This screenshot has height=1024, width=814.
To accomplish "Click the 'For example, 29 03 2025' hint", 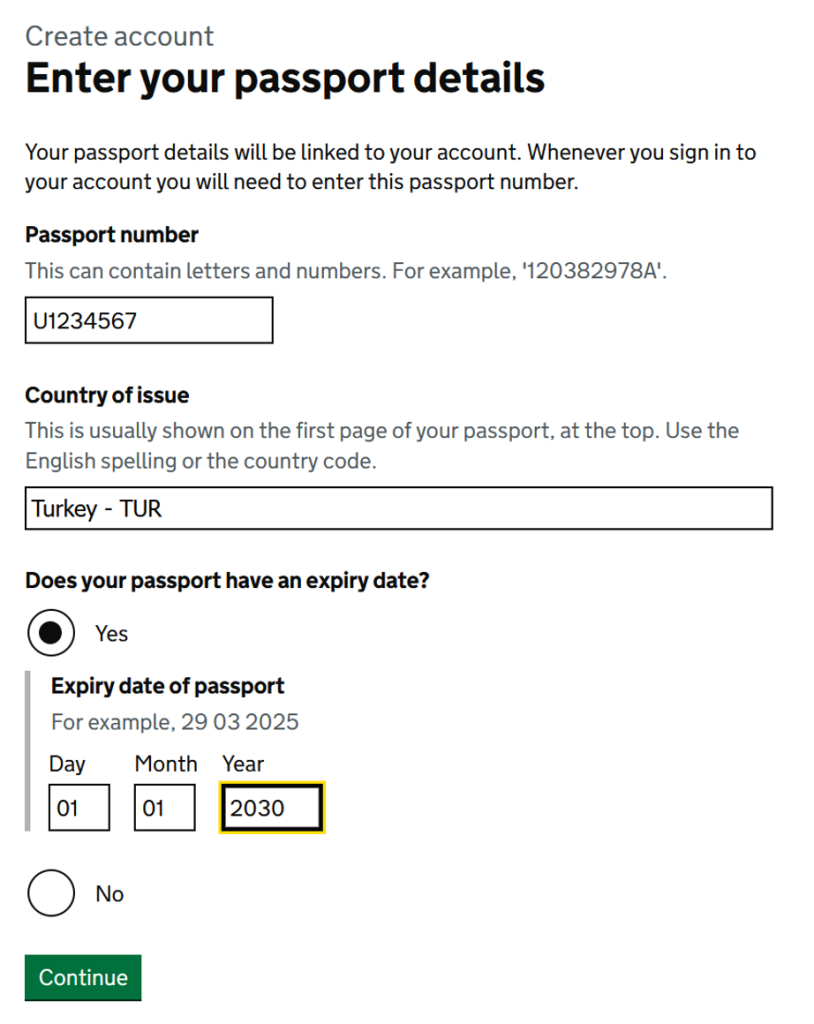I will [x=175, y=722].
